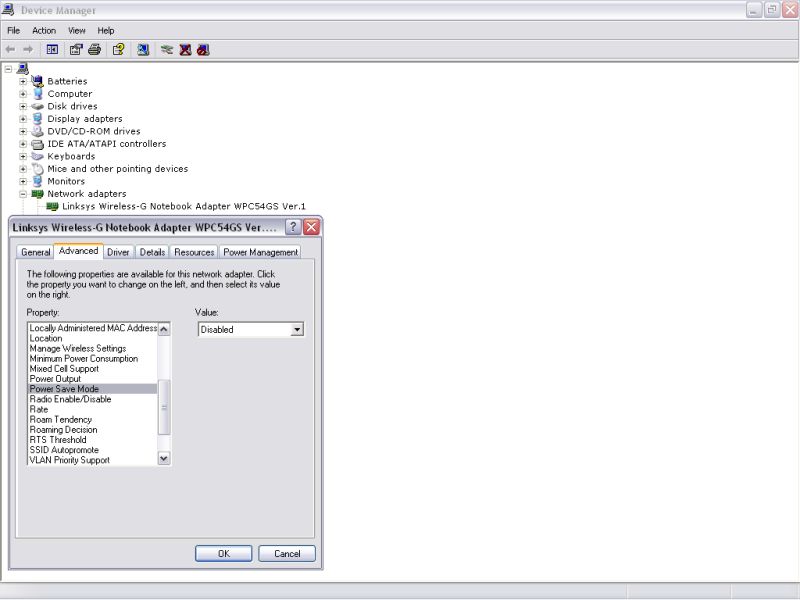Click the Linksys adapter card icon
Image resolution: width=800 pixels, height=600 pixels.
click(52, 206)
